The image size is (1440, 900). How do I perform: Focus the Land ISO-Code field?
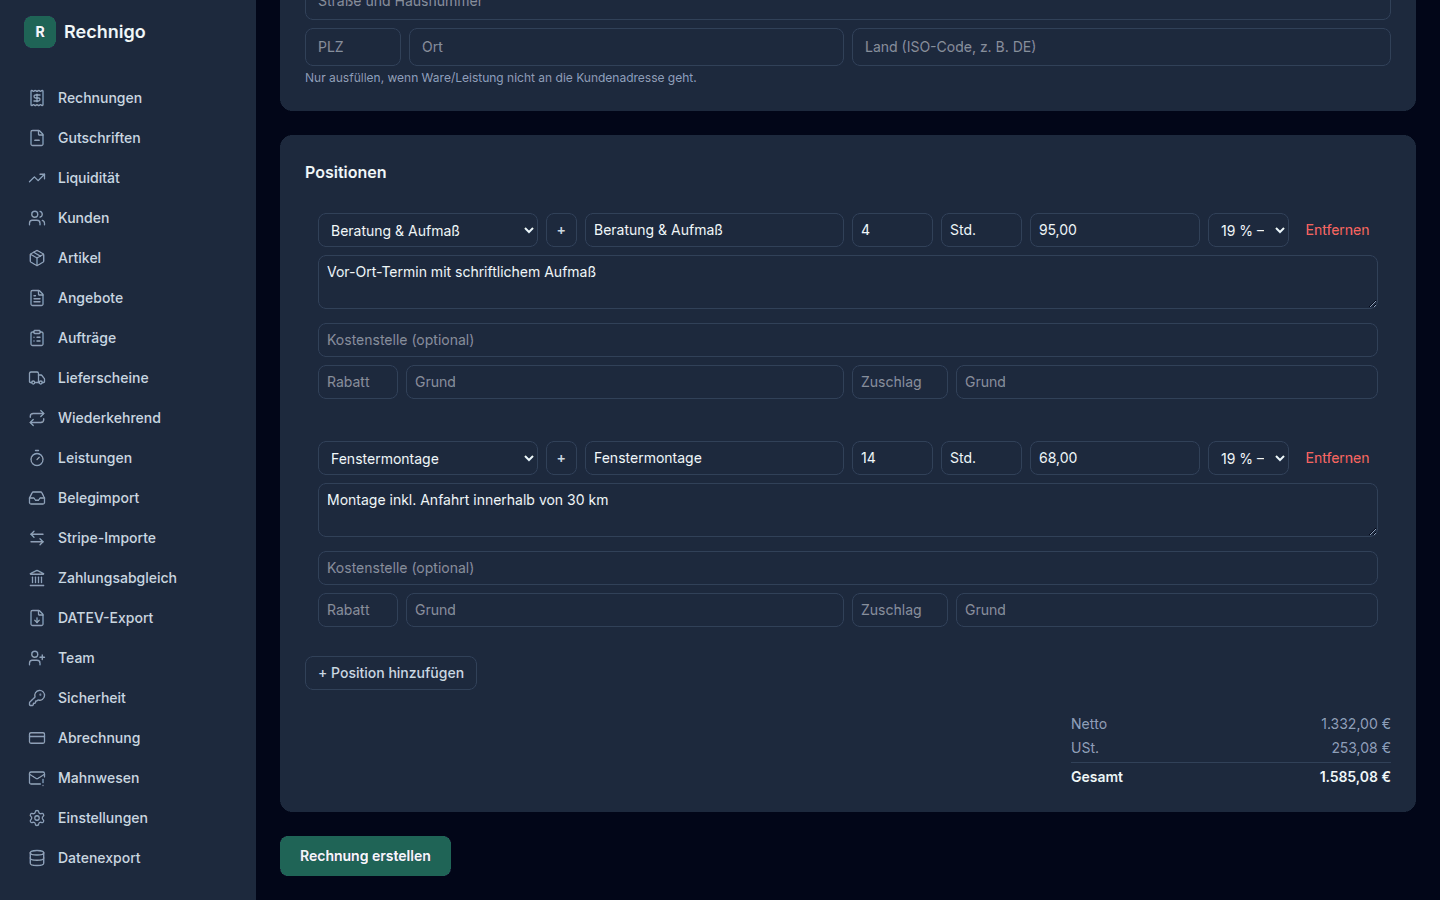point(1121,47)
